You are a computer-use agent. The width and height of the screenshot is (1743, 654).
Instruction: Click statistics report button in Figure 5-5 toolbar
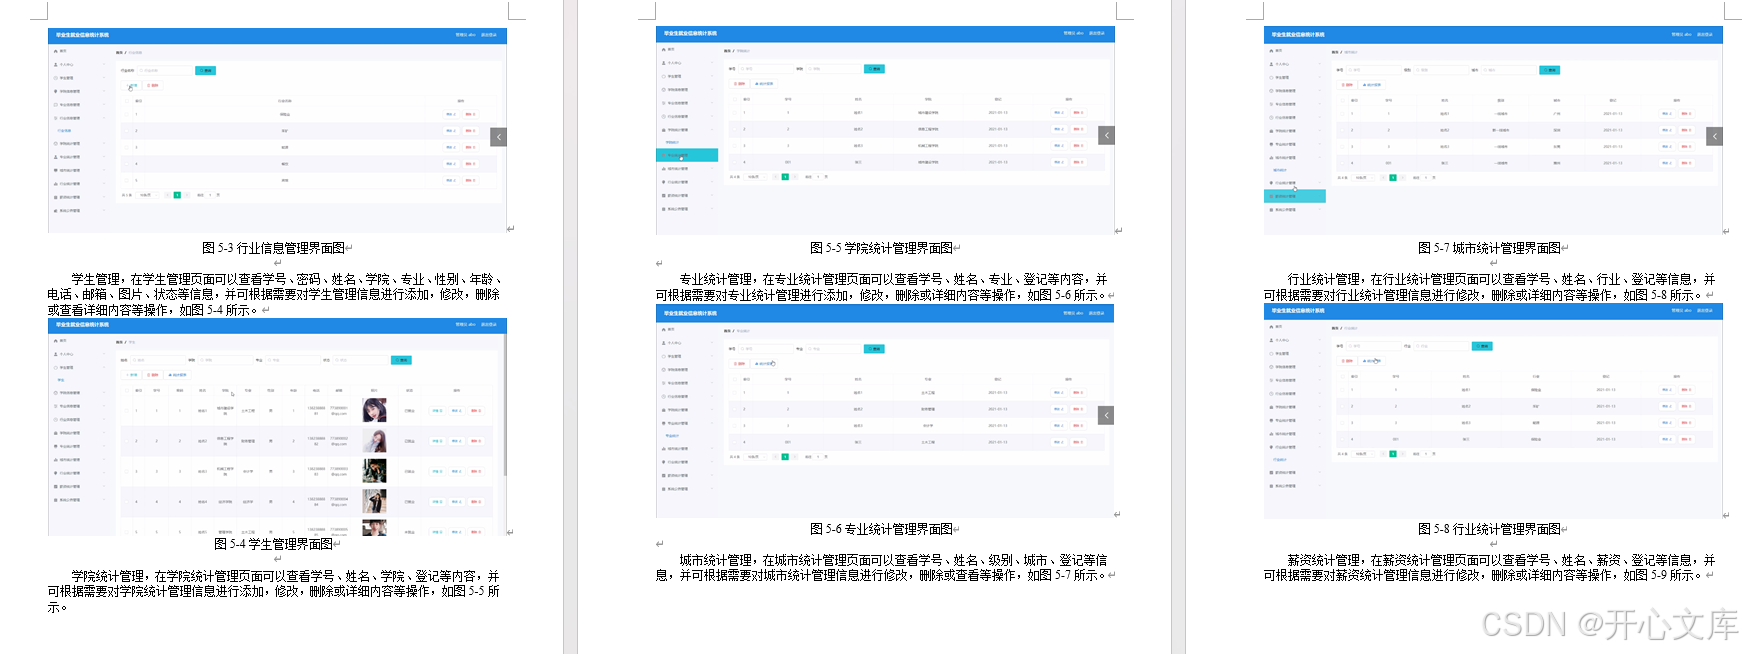tap(764, 84)
